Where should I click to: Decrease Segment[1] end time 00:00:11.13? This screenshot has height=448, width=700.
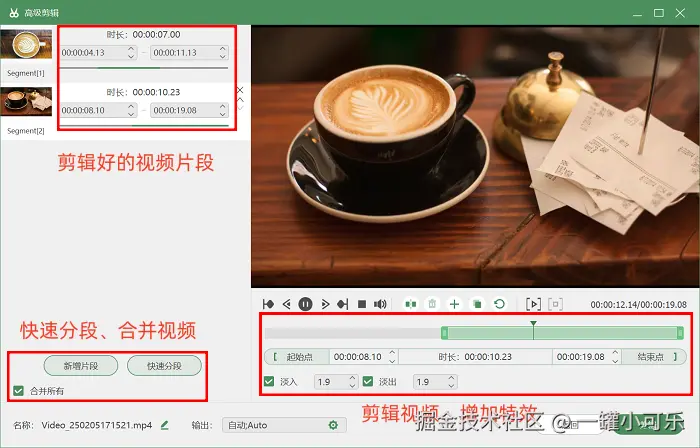223,56
